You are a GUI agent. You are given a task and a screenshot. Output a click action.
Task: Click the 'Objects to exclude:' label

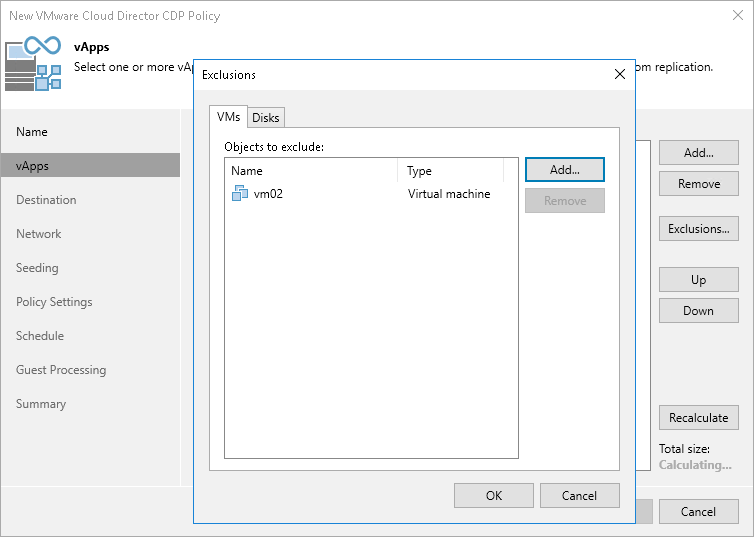[x=274, y=147]
